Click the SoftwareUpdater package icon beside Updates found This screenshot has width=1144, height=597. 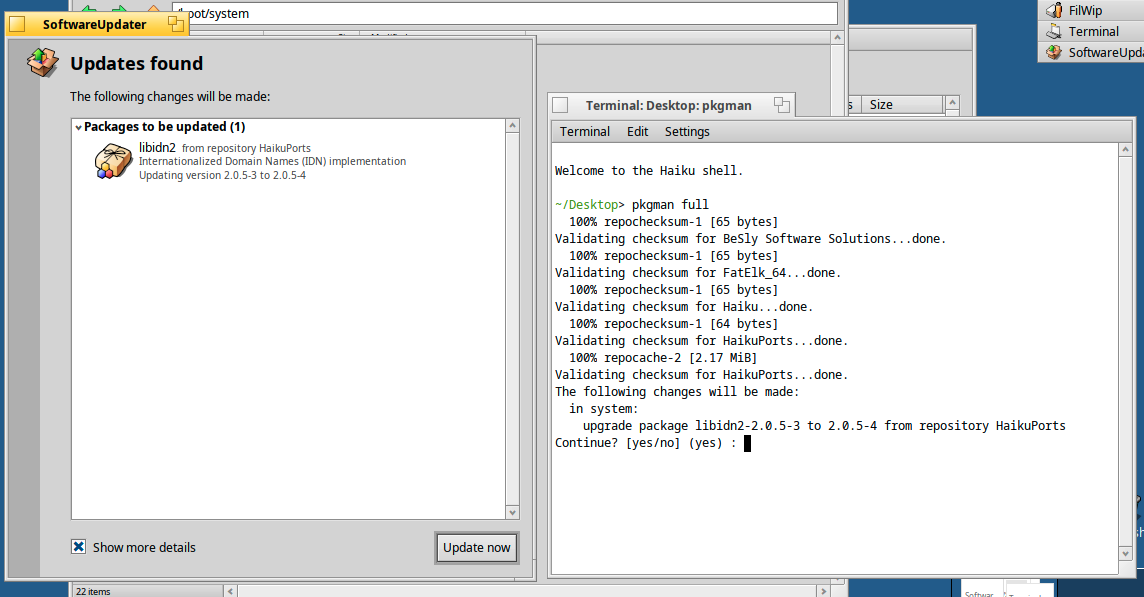[x=41, y=62]
